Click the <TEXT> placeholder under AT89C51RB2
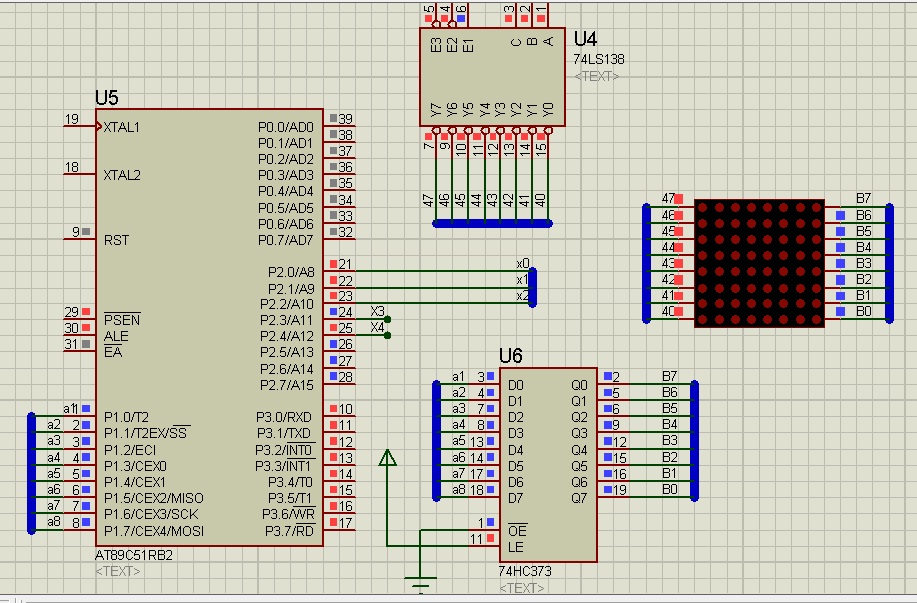The width and height of the screenshot is (917, 603). 118,571
